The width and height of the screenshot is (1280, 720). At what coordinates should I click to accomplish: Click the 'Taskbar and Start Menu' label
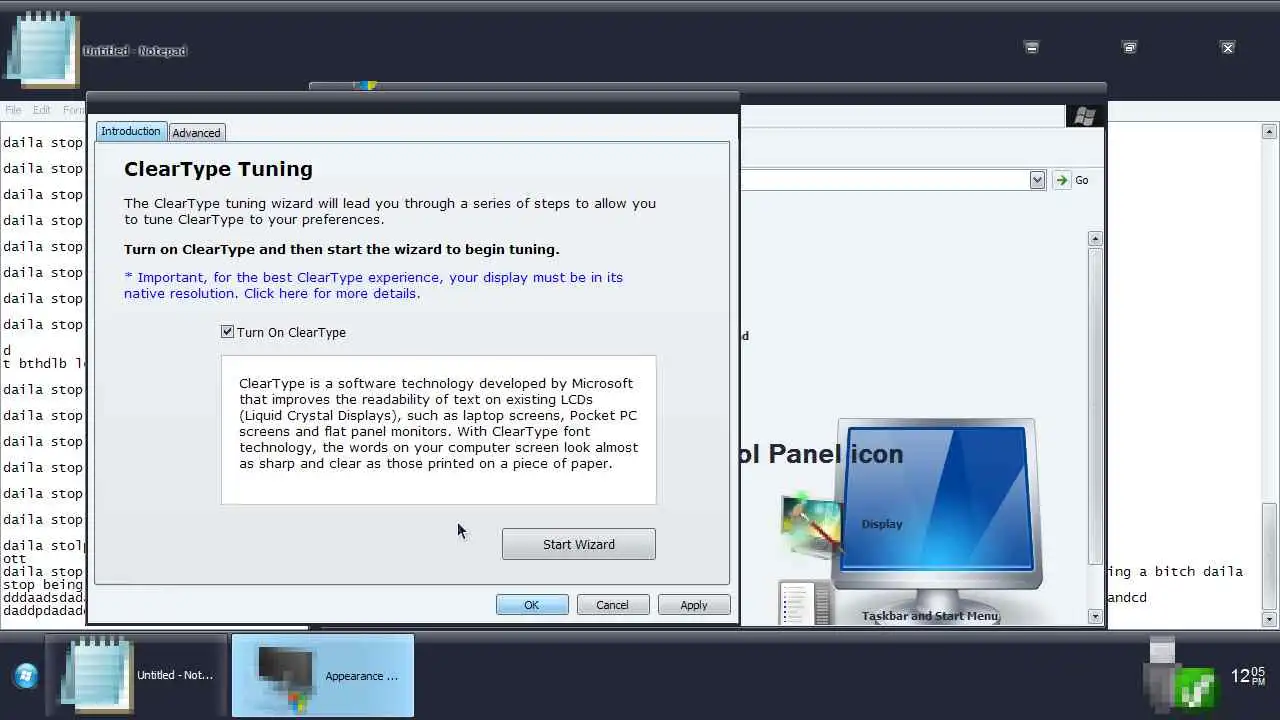[930, 616]
